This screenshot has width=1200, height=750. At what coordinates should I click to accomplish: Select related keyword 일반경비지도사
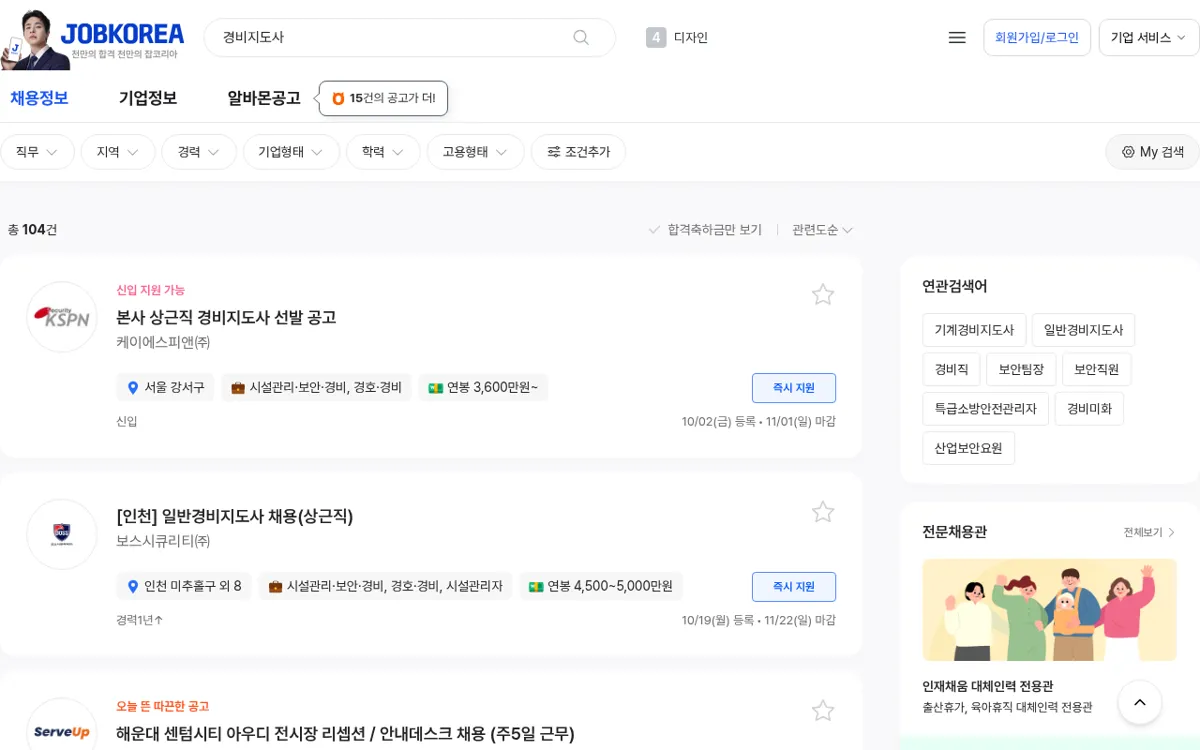1083,330
